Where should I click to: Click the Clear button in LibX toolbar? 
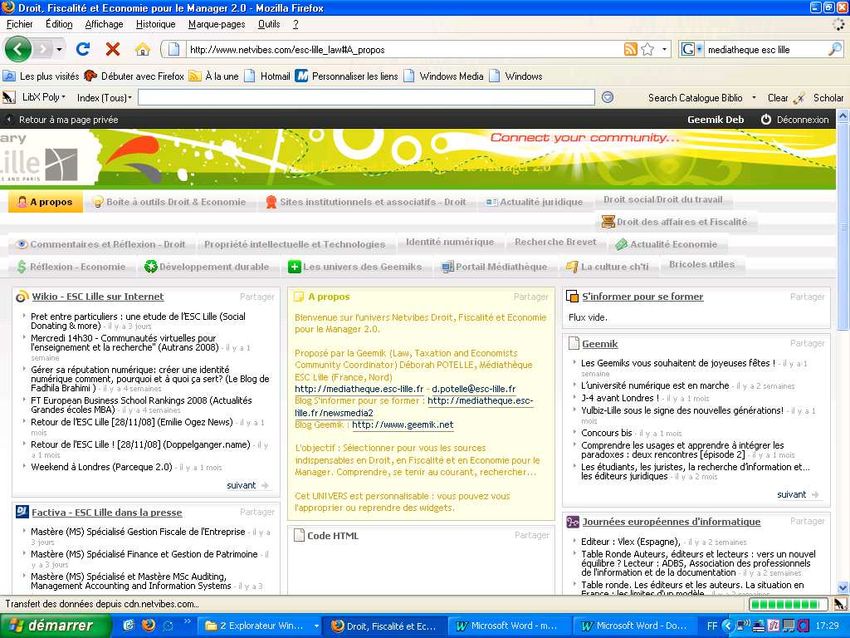click(778, 98)
